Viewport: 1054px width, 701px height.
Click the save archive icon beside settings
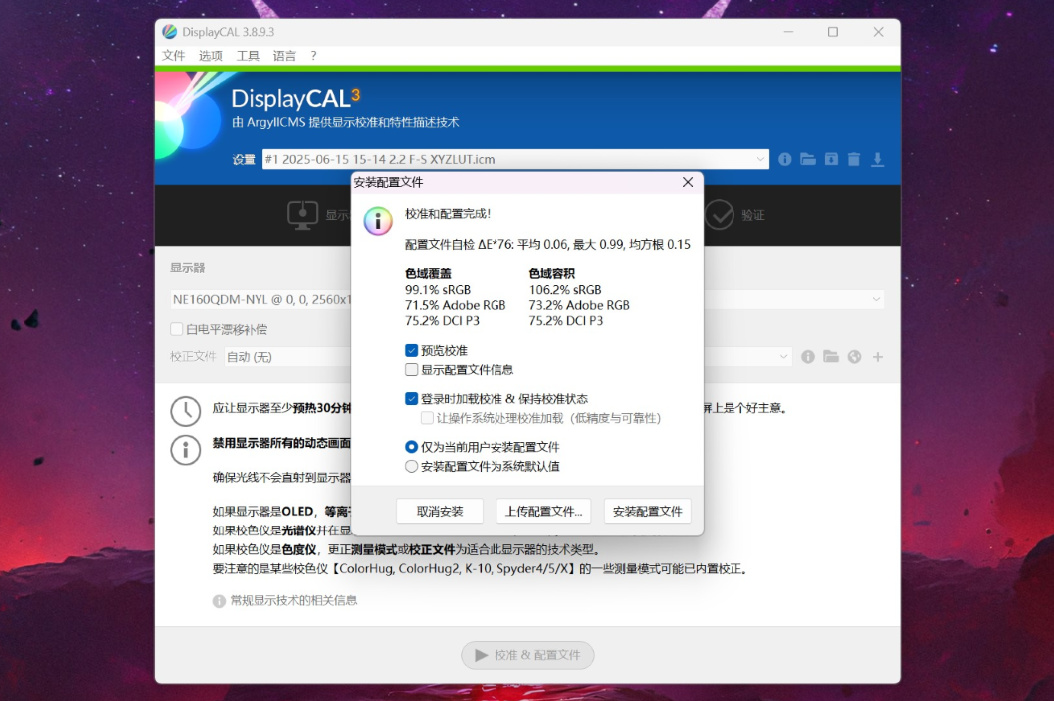(832, 159)
